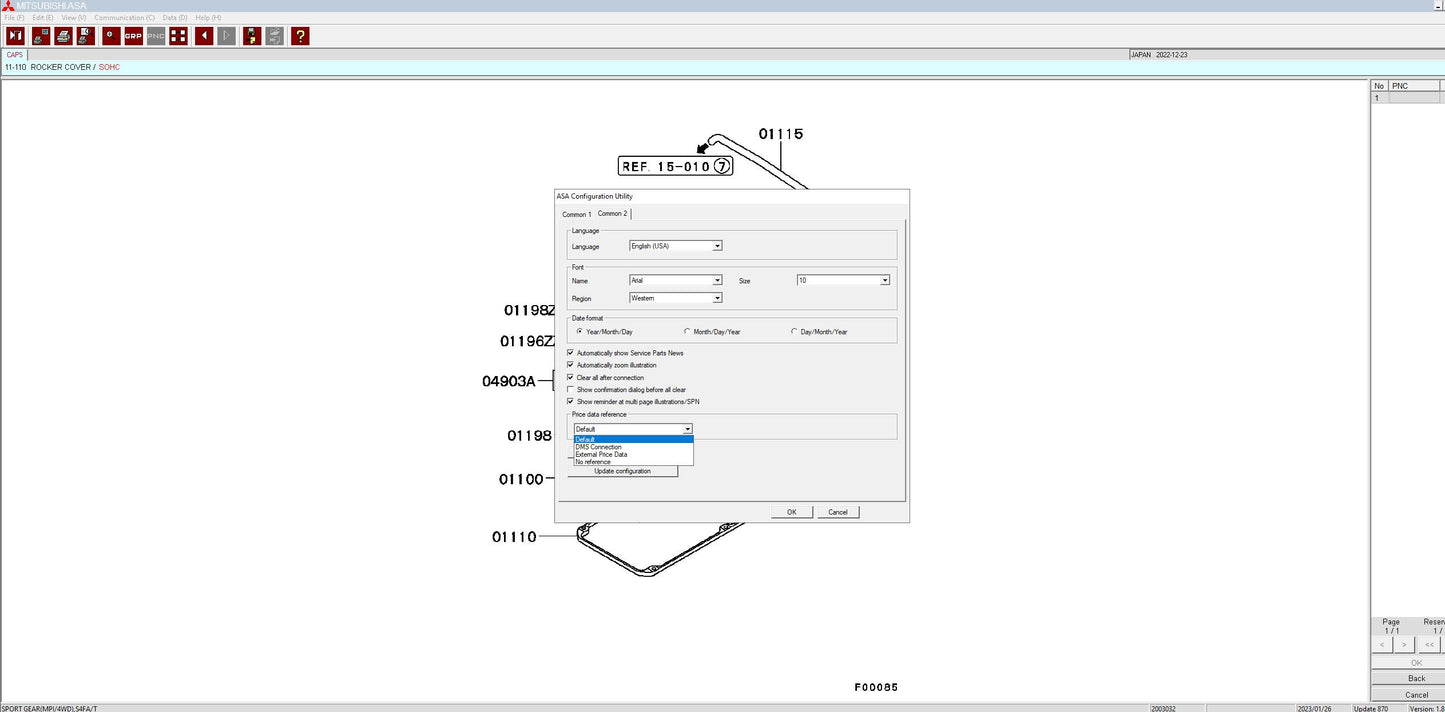Open the Communication (C) menu
The height and width of the screenshot is (712, 1445).
pos(124,18)
